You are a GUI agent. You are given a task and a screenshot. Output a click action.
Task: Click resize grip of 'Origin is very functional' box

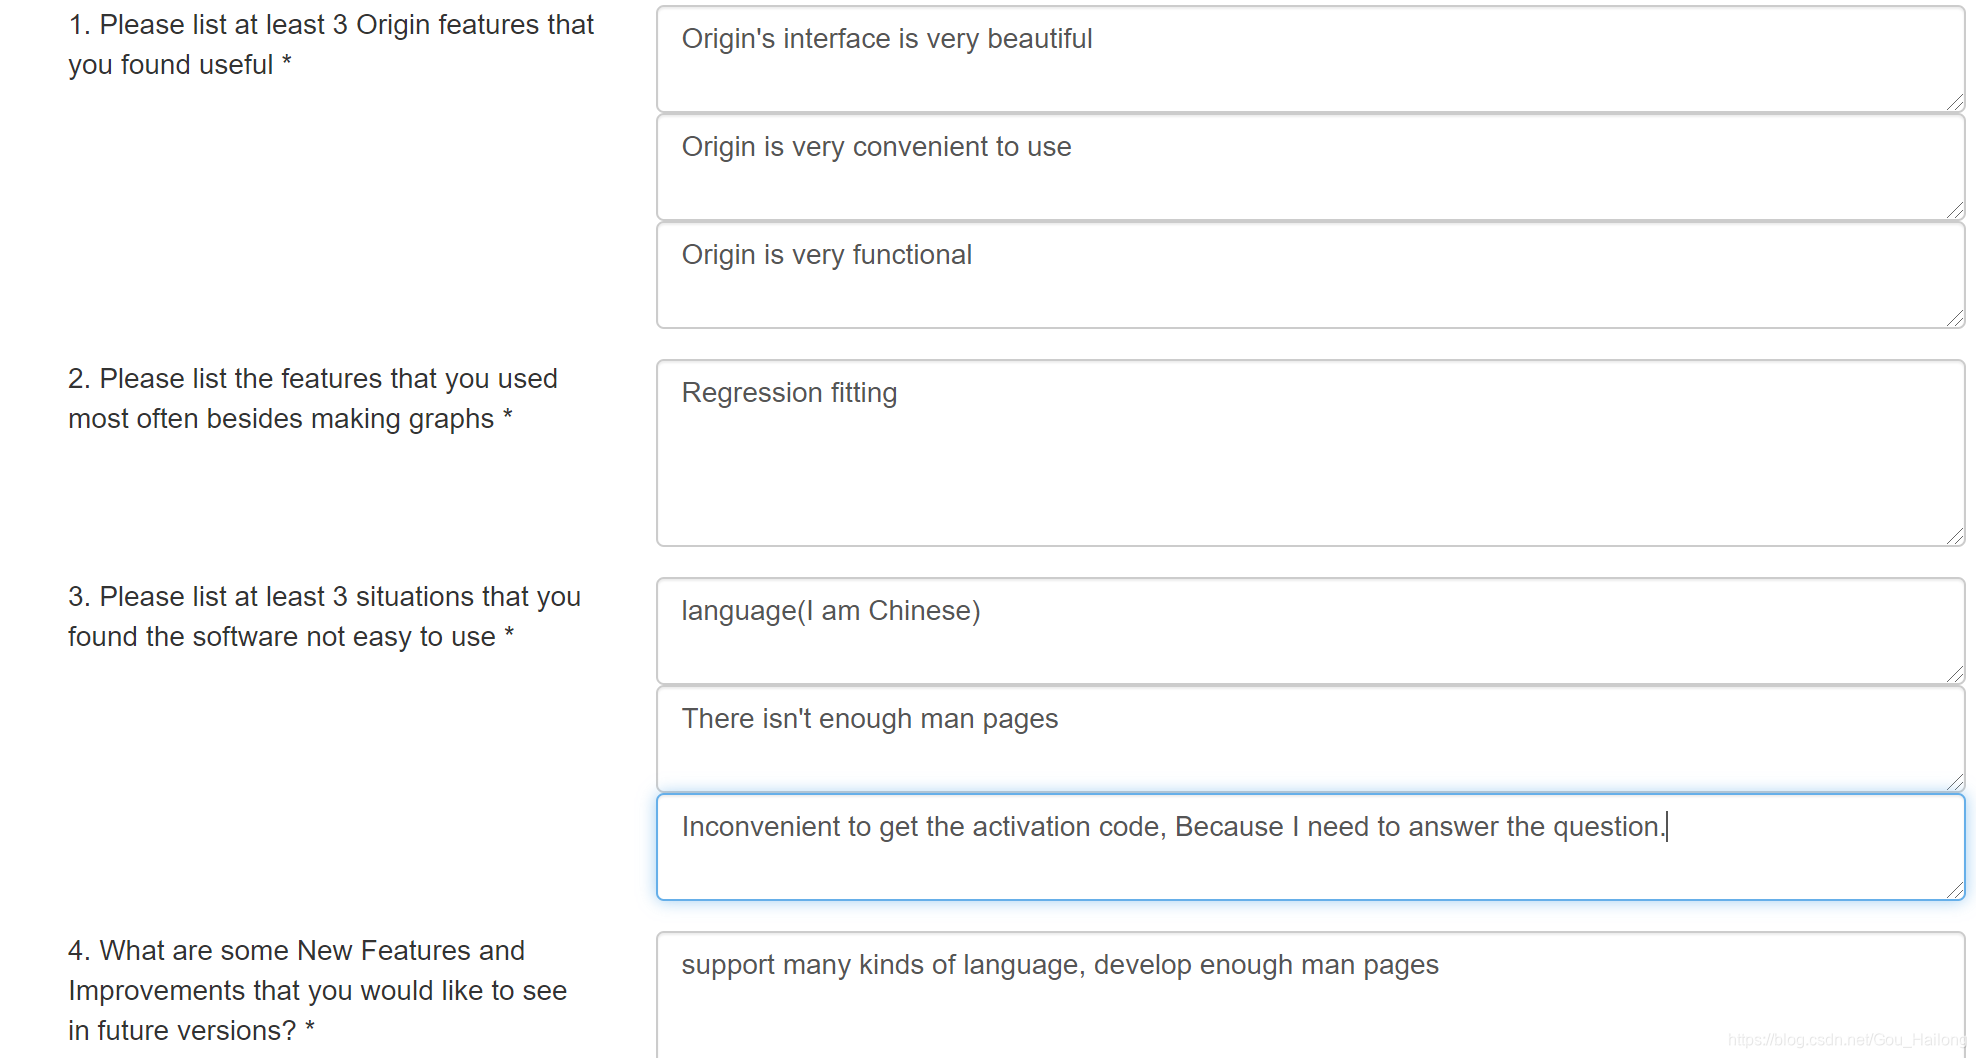[x=1955, y=318]
